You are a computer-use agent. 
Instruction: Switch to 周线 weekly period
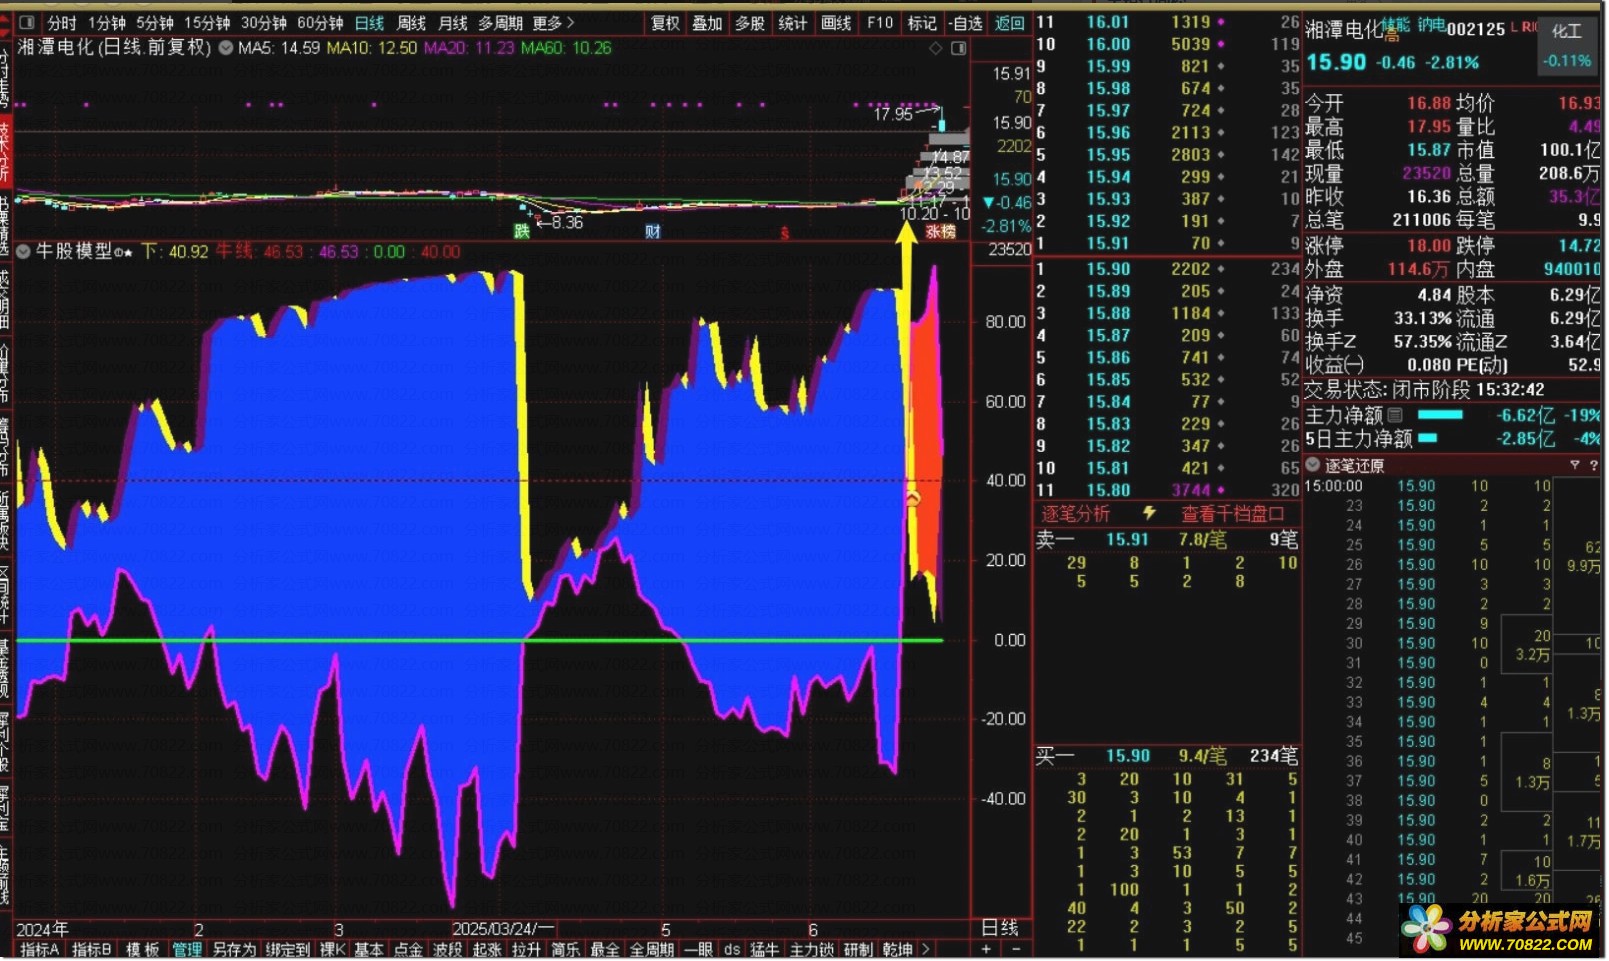tap(411, 22)
